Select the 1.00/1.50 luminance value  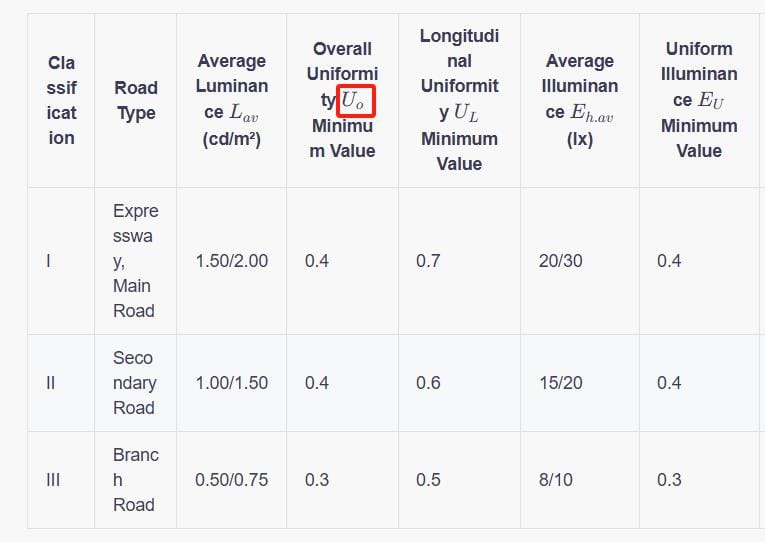coord(231,383)
